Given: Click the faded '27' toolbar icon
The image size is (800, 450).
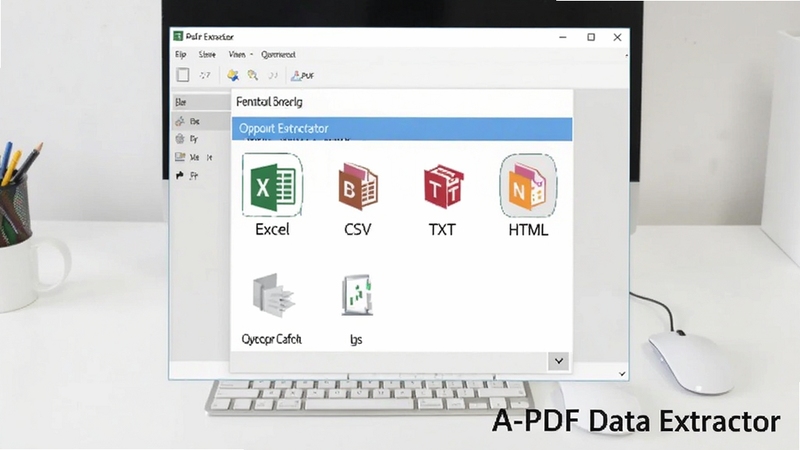Looking at the screenshot, I should [205, 76].
